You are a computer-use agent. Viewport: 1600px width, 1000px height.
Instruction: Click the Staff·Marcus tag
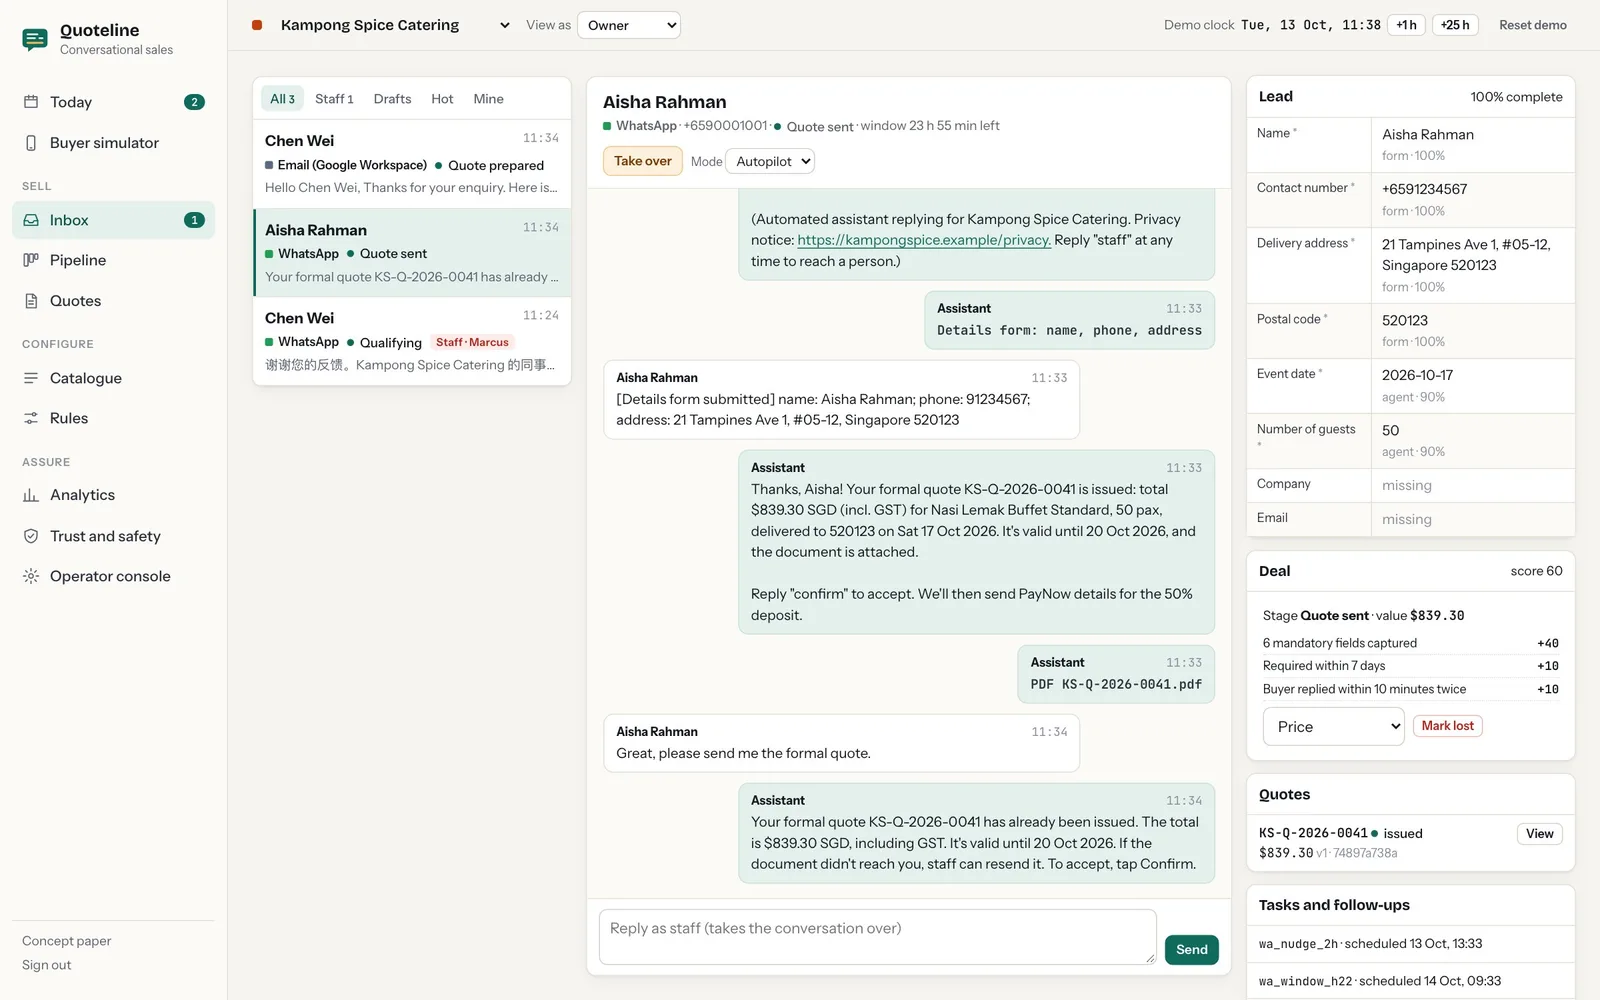[x=472, y=342]
